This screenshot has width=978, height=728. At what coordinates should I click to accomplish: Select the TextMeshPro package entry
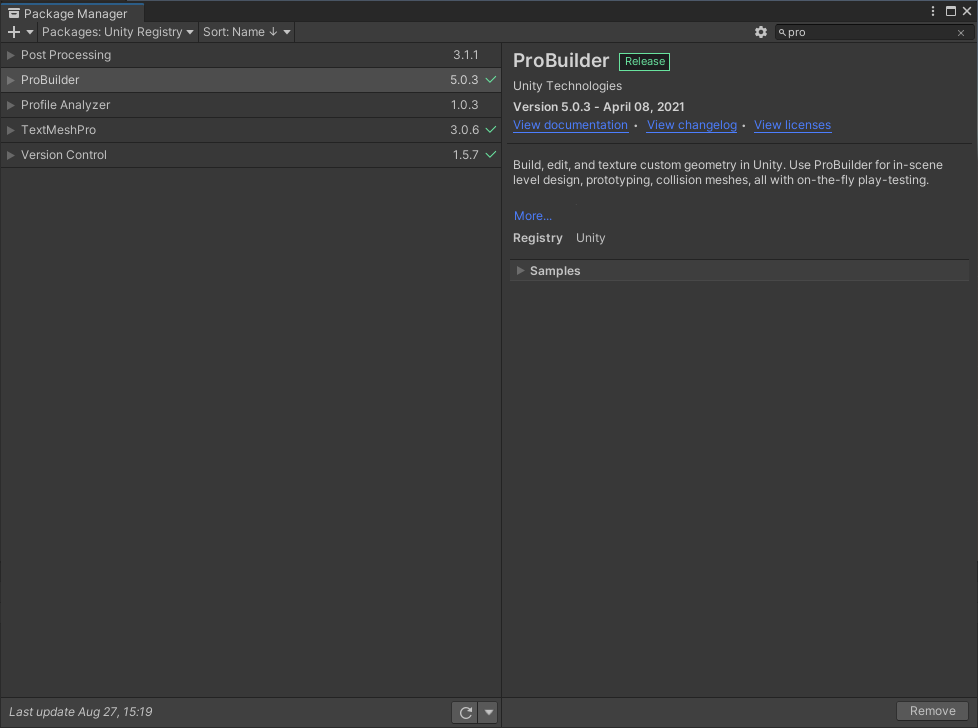coord(58,130)
